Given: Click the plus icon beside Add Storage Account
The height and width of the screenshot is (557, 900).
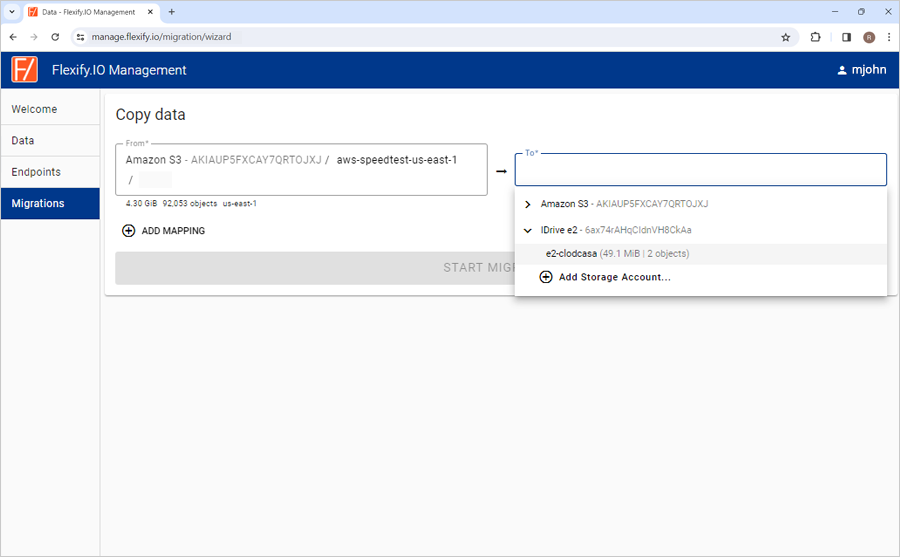Looking at the screenshot, I should pos(546,277).
